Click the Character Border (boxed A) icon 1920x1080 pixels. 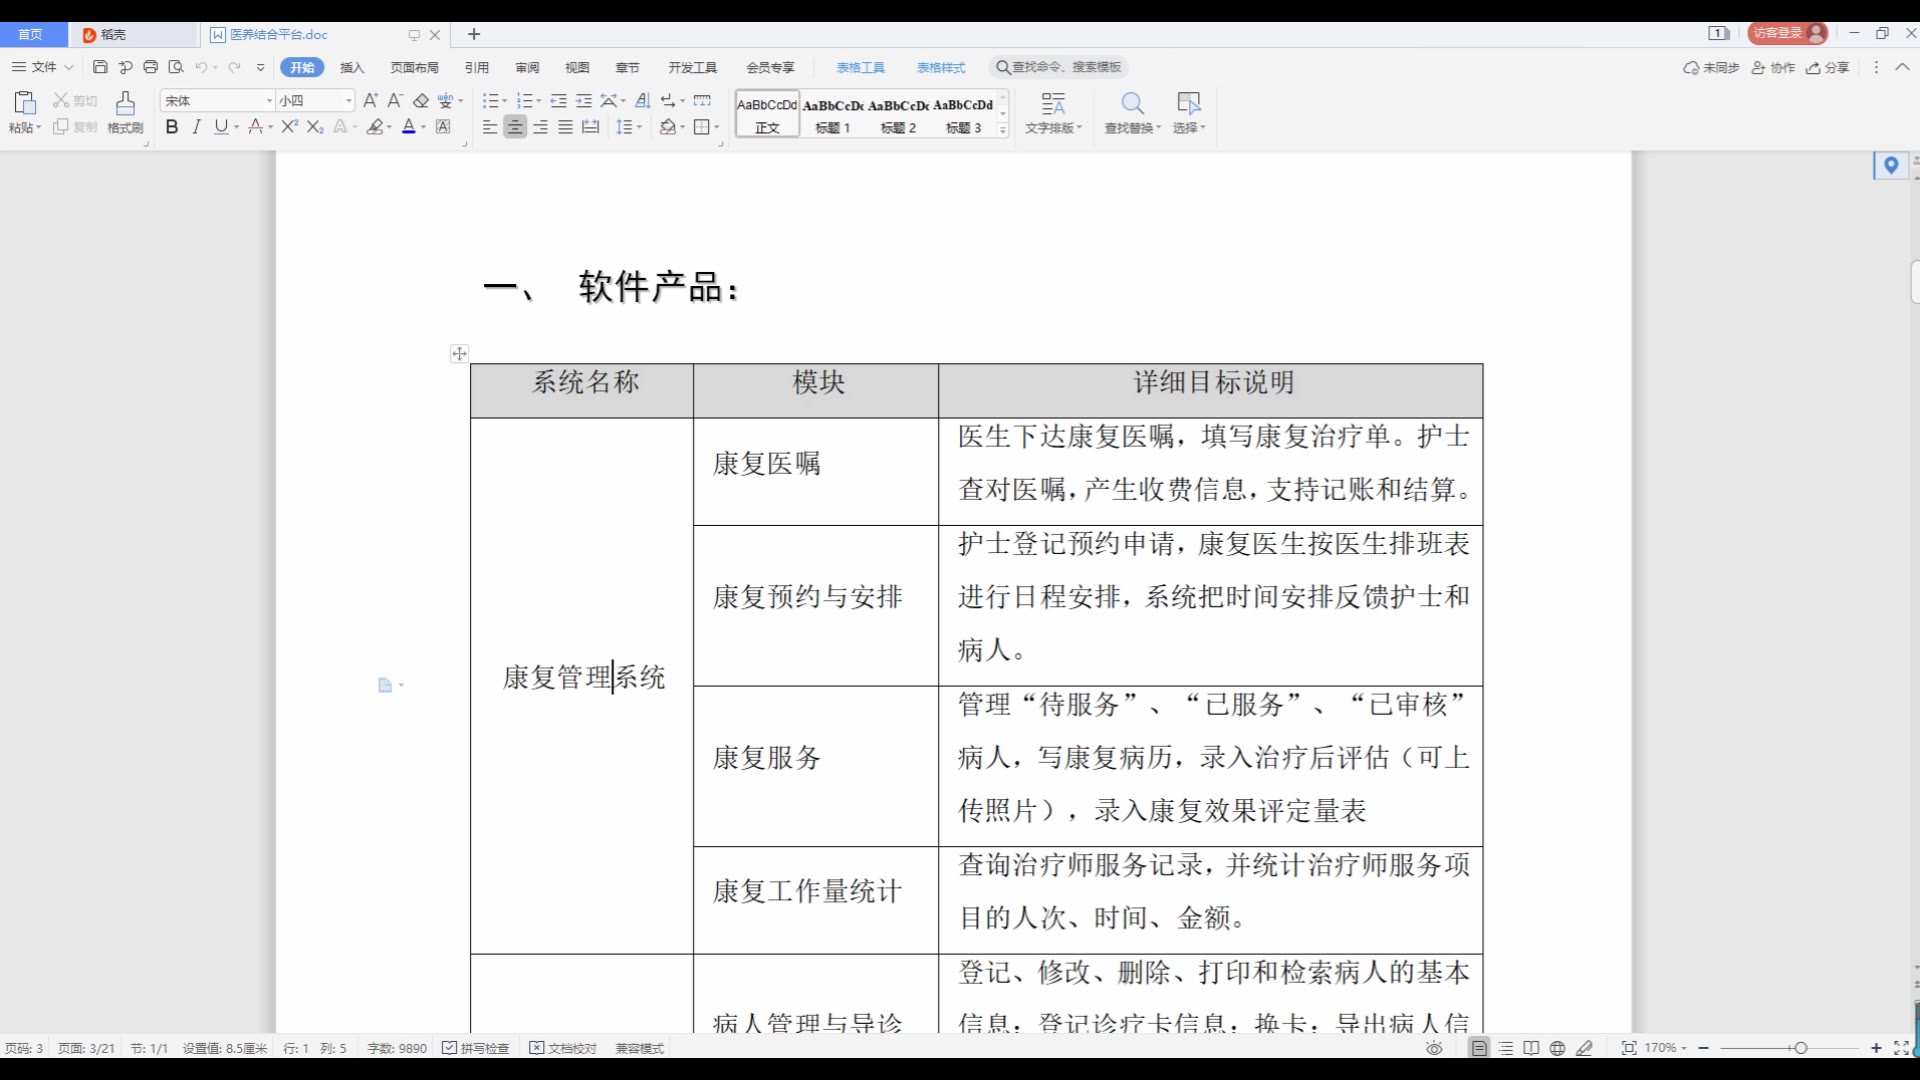[x=444, y=127]
